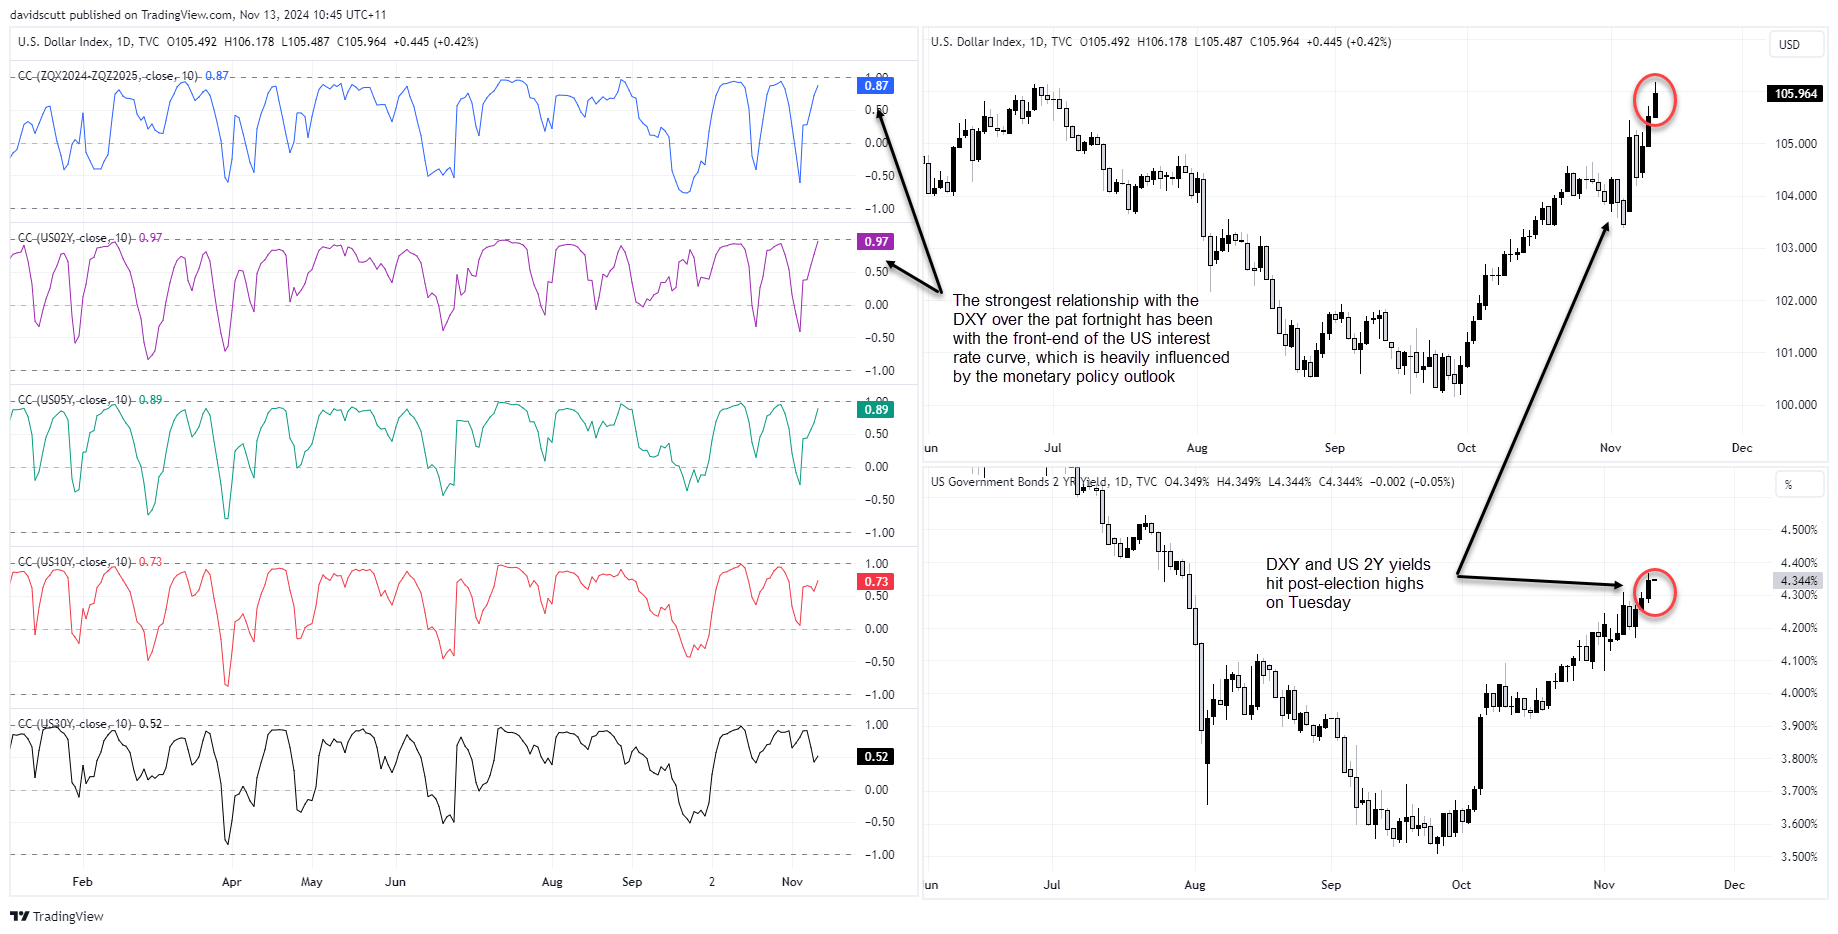Click the TradingView logo

(x=57, y=916)
